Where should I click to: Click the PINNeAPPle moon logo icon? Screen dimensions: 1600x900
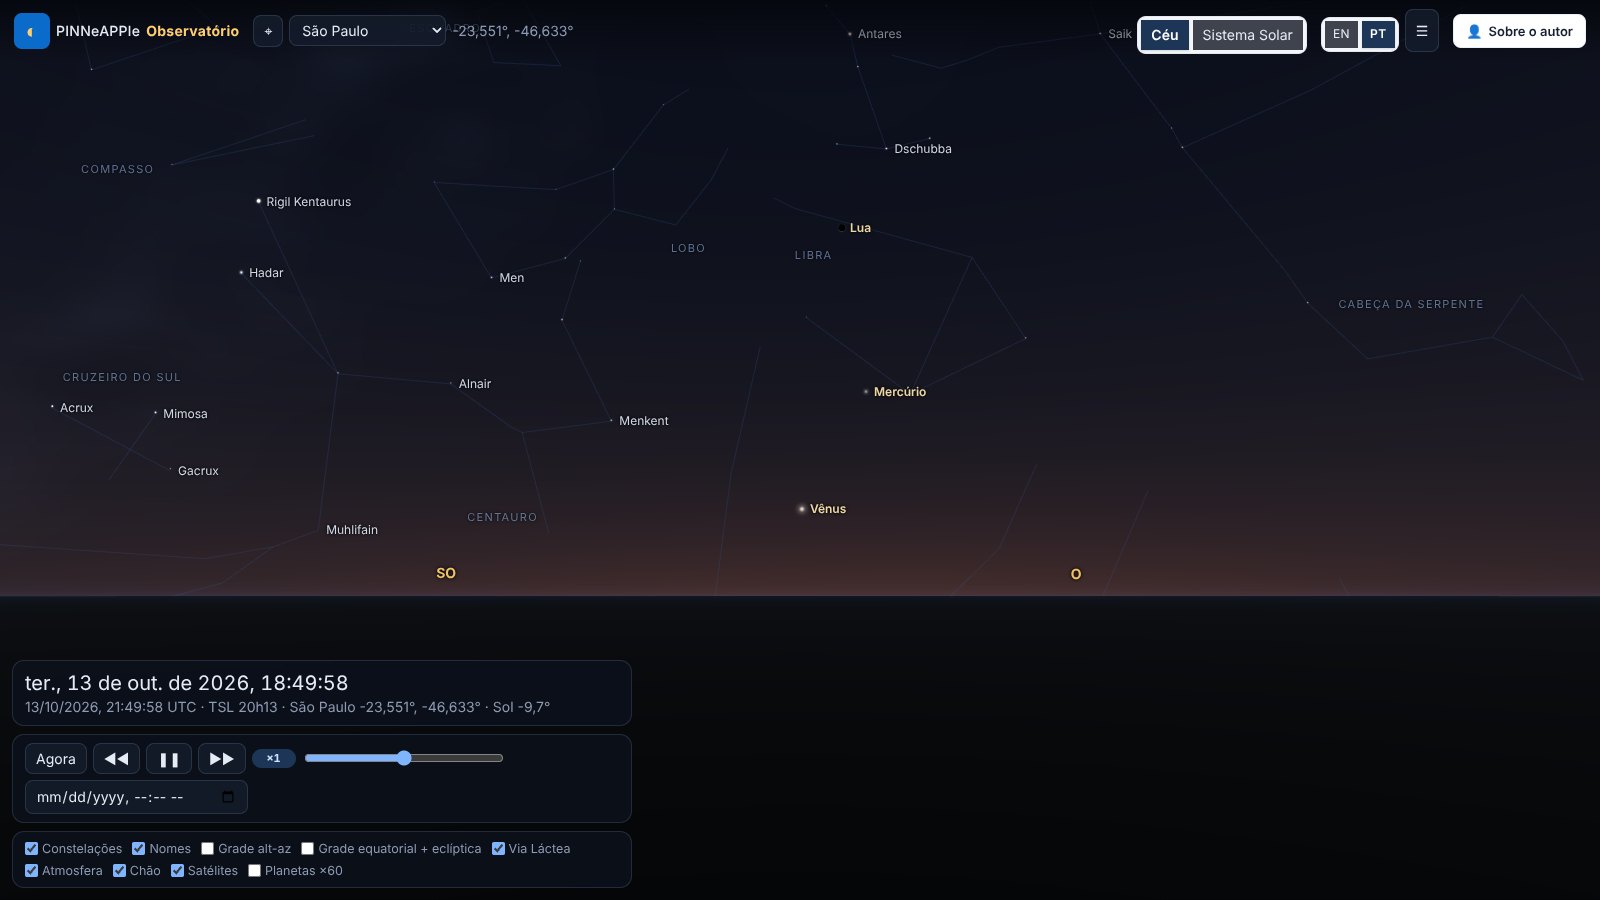32,31
